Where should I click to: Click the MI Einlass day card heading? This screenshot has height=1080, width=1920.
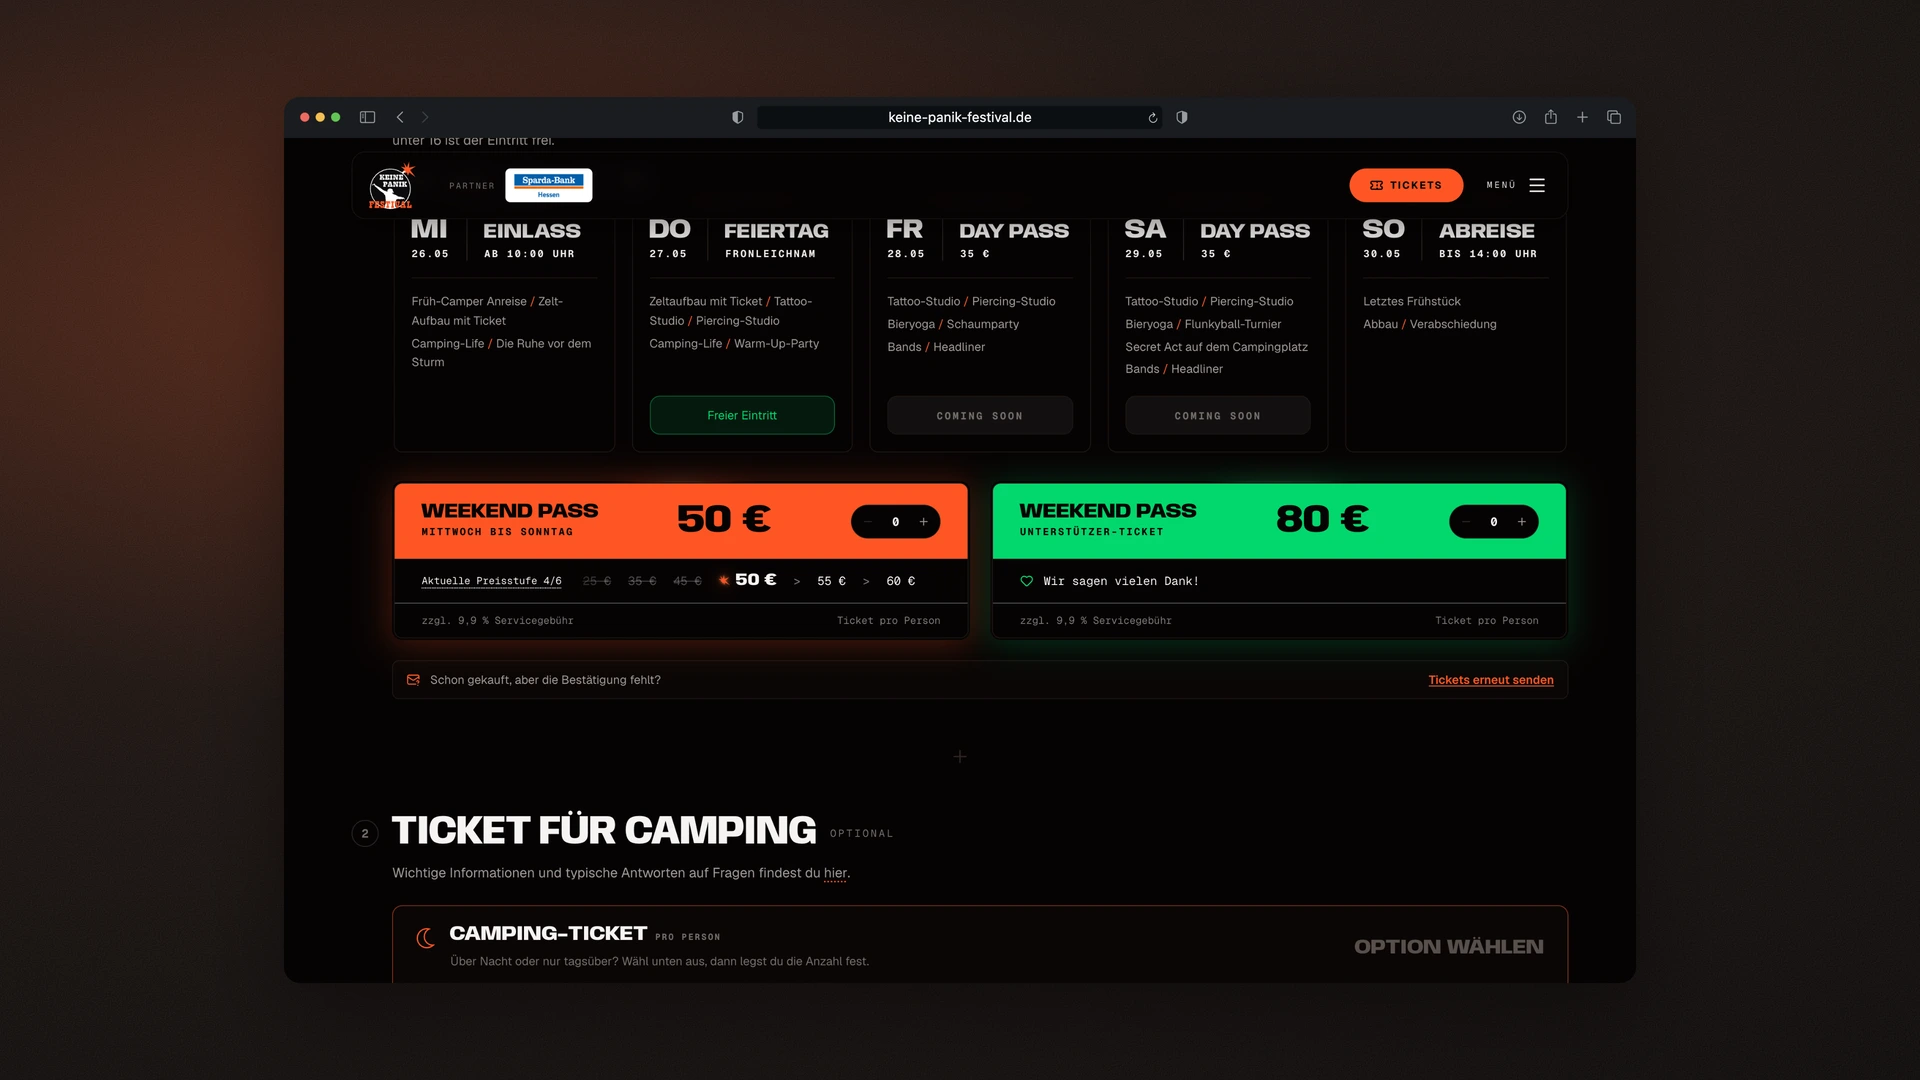point(496,231)
